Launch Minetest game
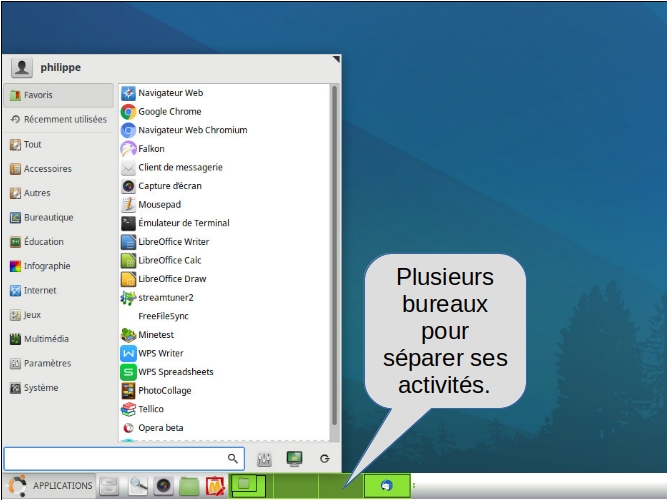This screenshot has width=667, height=500. pyautogui.click(x=155, y=335)
